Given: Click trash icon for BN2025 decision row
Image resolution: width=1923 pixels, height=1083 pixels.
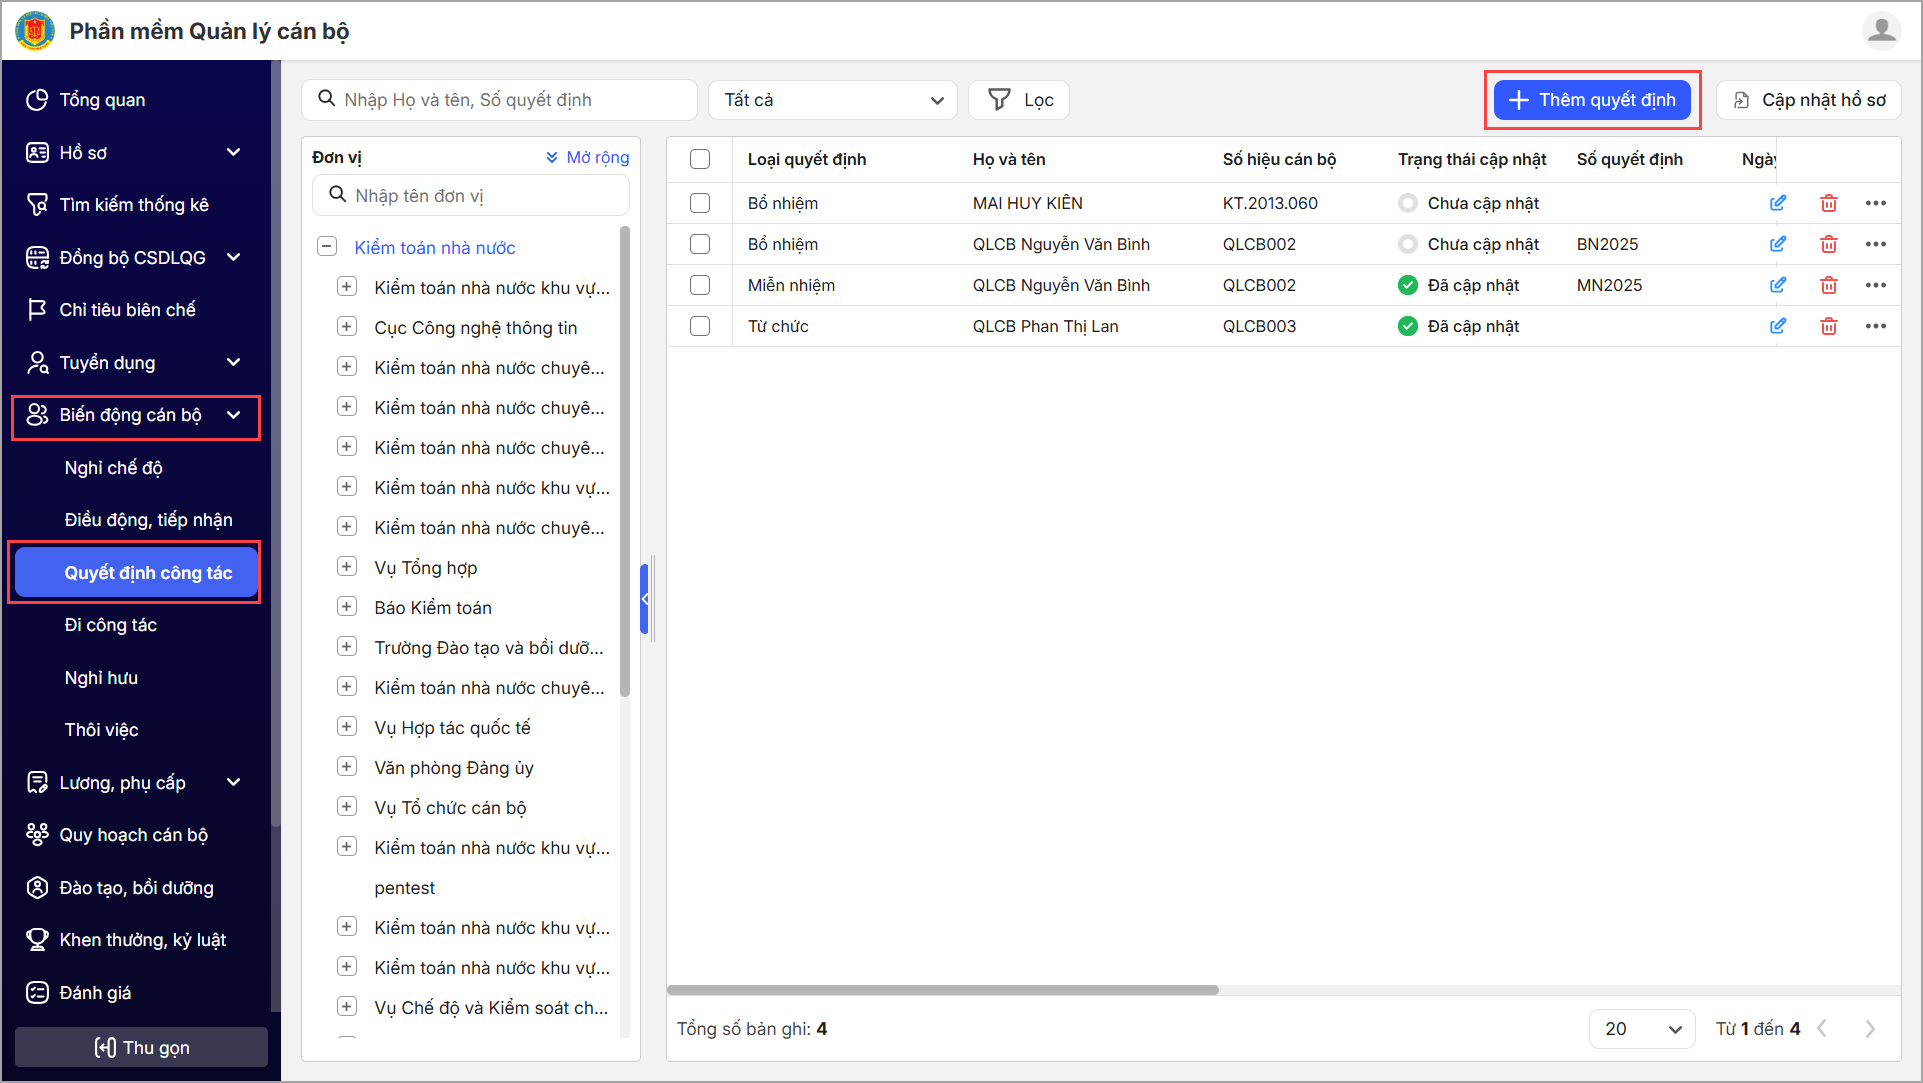Looking at the screenshot, I should 1828,244.
